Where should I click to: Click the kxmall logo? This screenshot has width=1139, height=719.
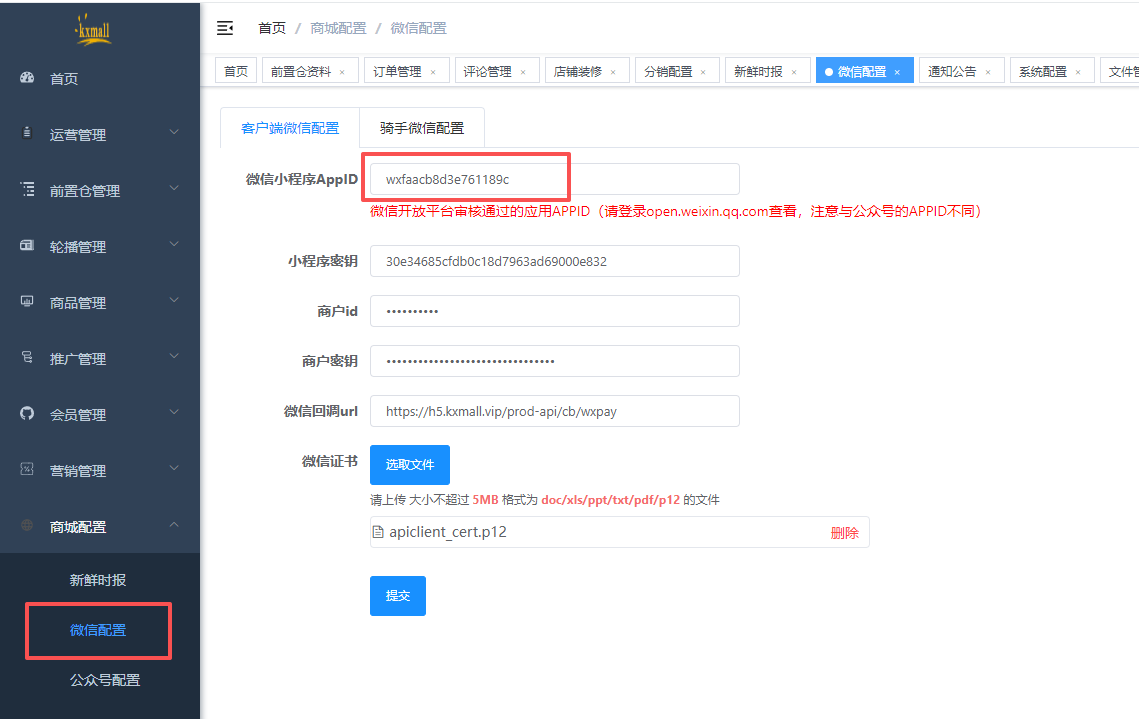(93, 32)
